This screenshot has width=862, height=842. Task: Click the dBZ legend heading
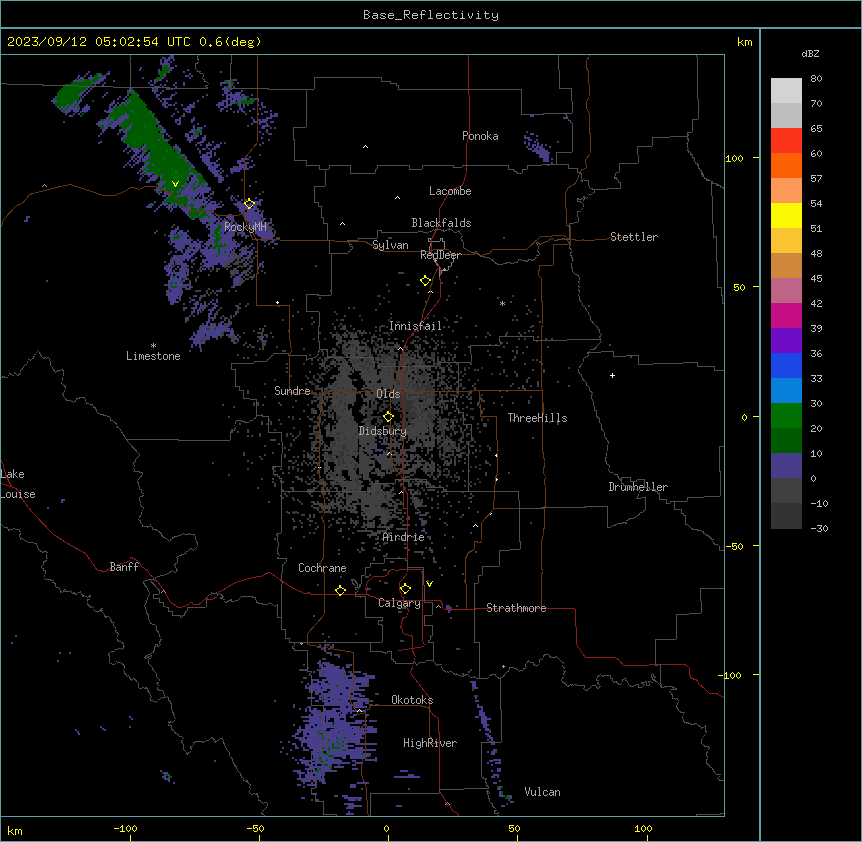pyautogui.click(x=810, y=53)
